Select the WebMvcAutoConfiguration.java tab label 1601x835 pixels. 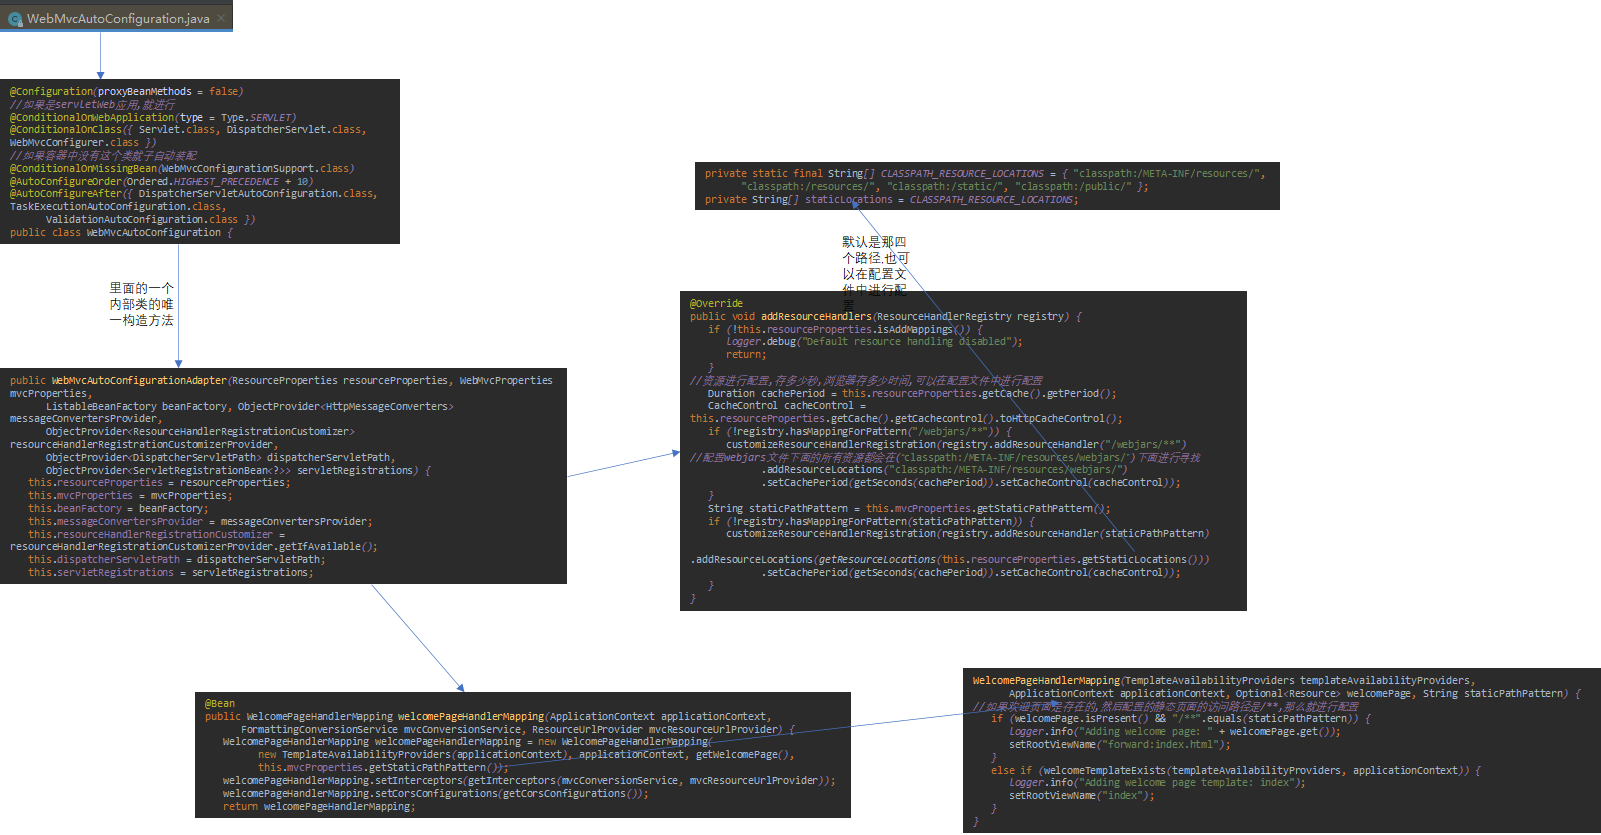[118, 19]
